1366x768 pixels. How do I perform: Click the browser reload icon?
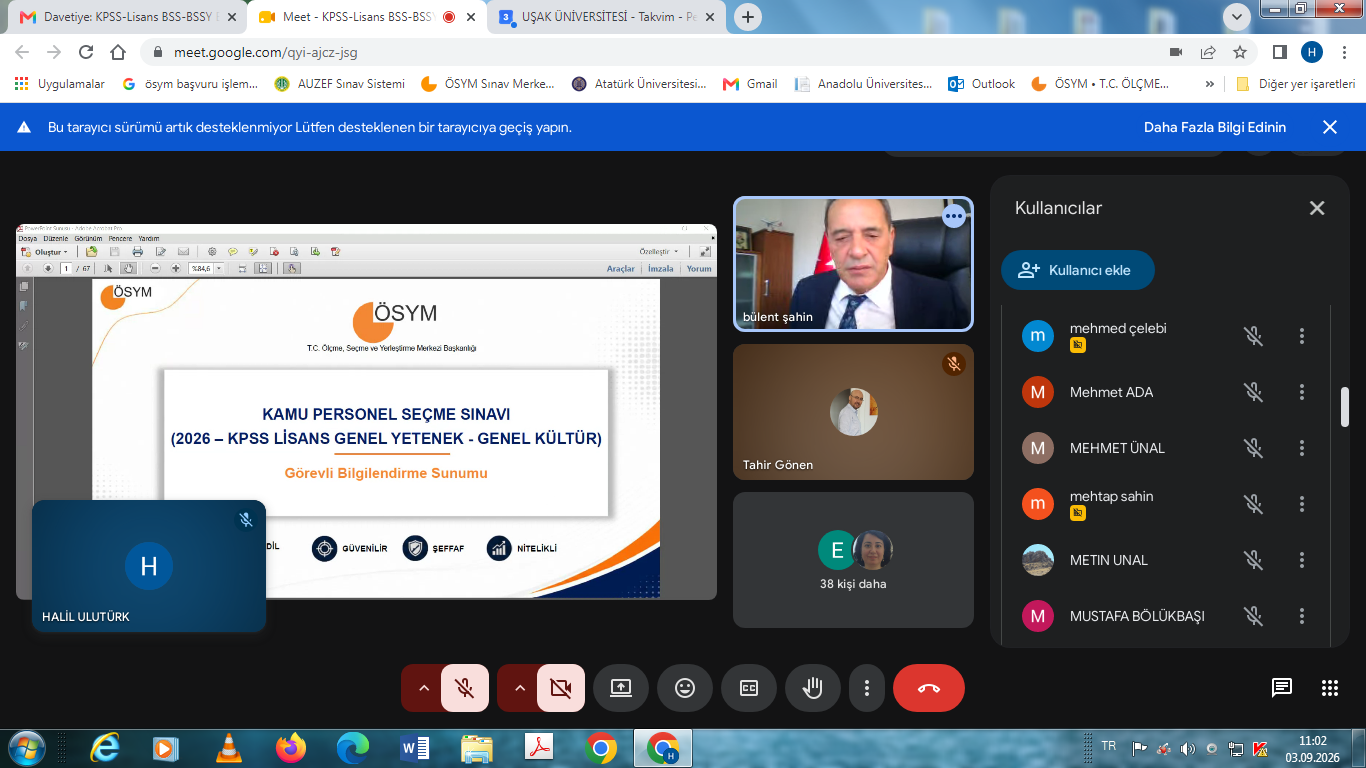tap(86, 52)
